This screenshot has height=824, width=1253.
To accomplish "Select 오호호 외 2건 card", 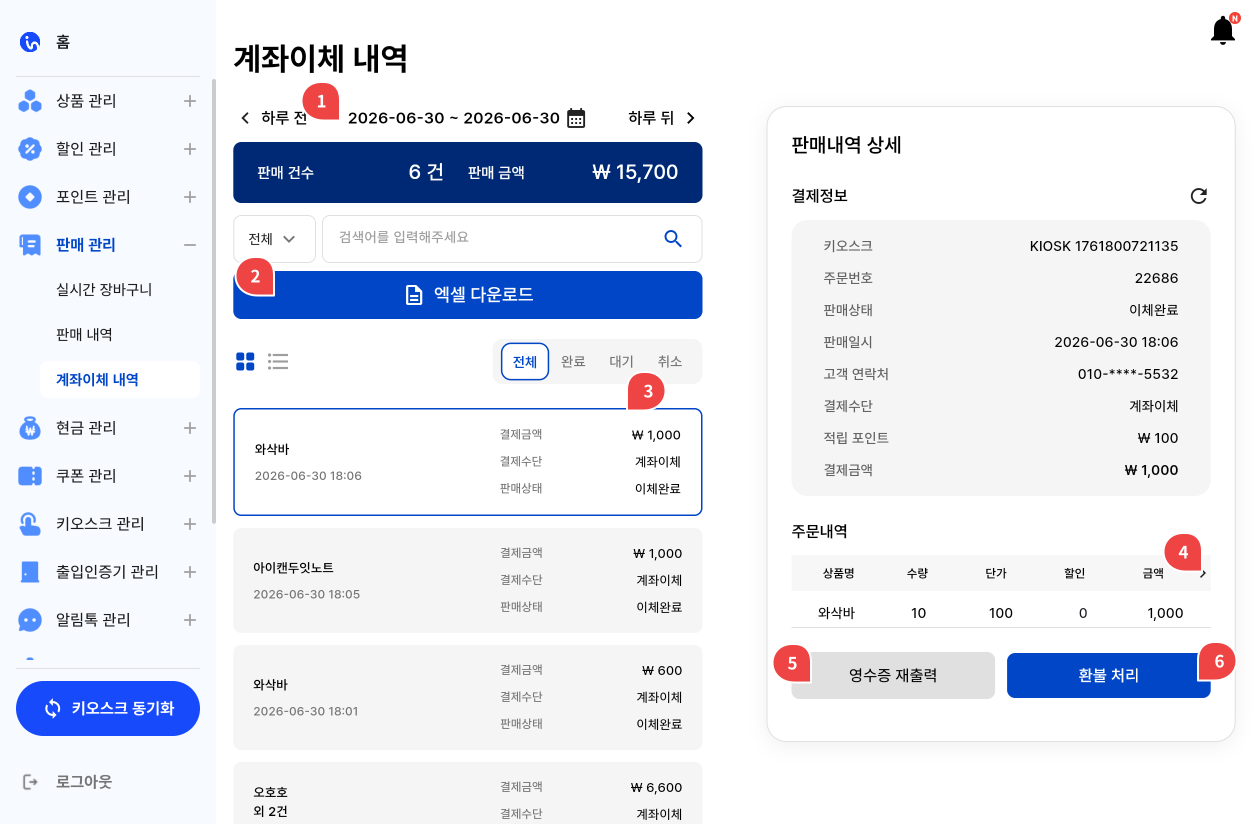I will (x=468, y=793).
